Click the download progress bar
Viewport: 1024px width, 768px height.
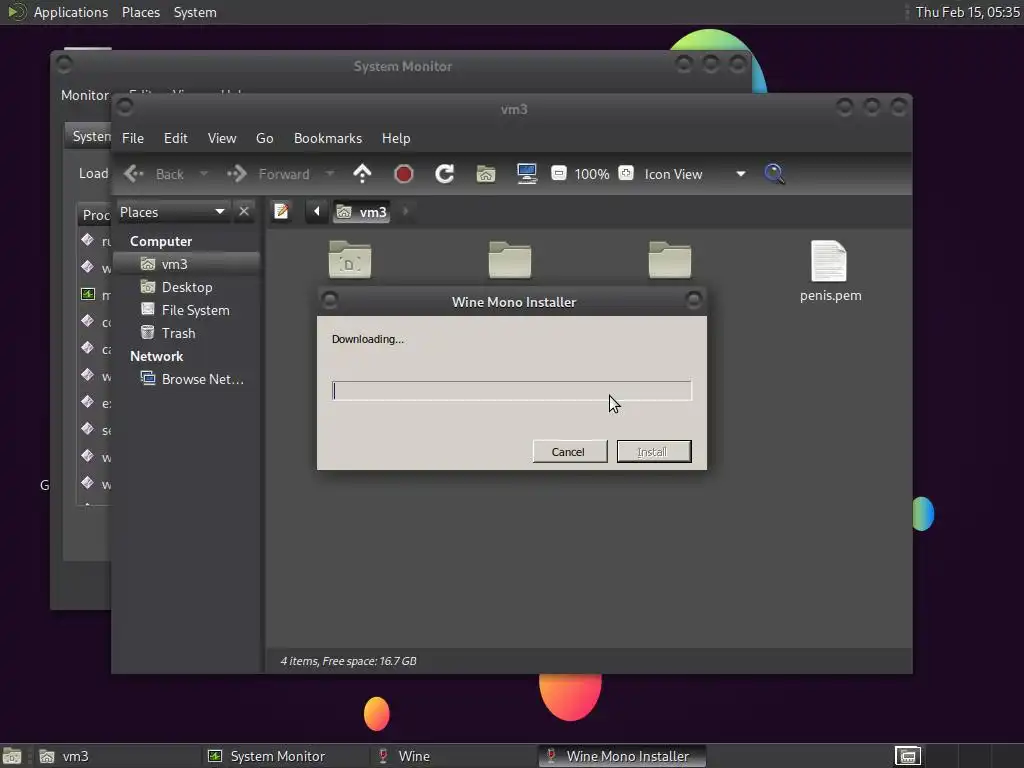coord(511,391)
